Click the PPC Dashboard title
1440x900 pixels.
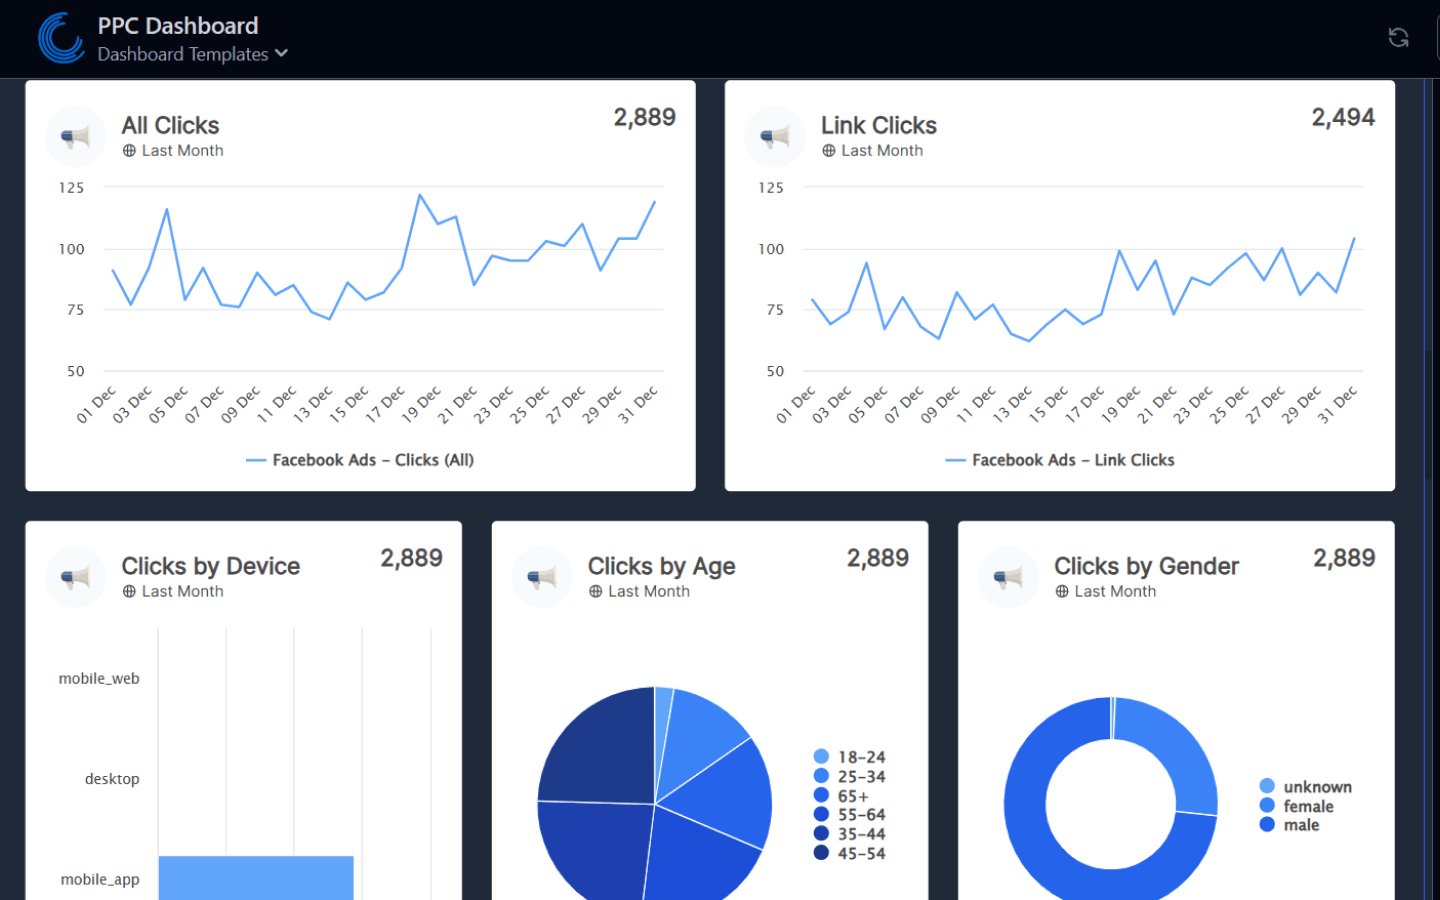[177, 26]
